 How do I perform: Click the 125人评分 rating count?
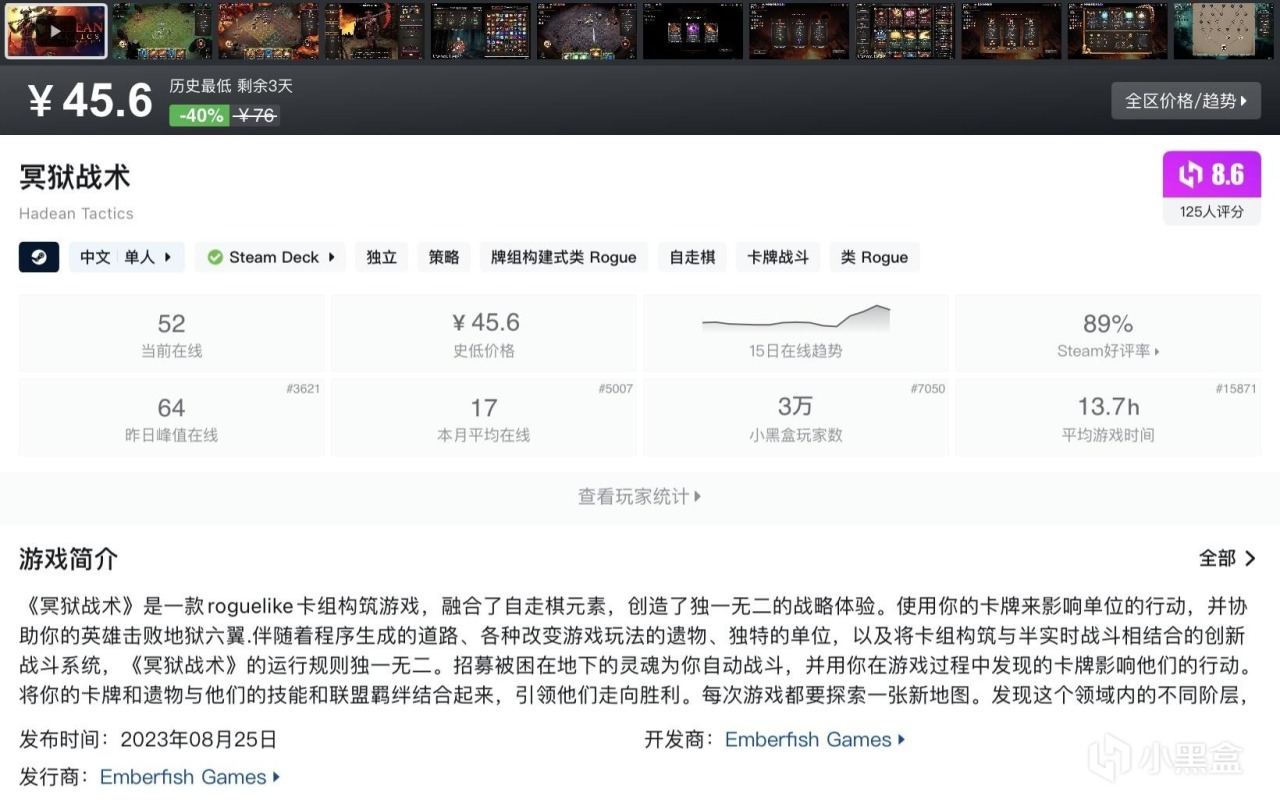1211,211
